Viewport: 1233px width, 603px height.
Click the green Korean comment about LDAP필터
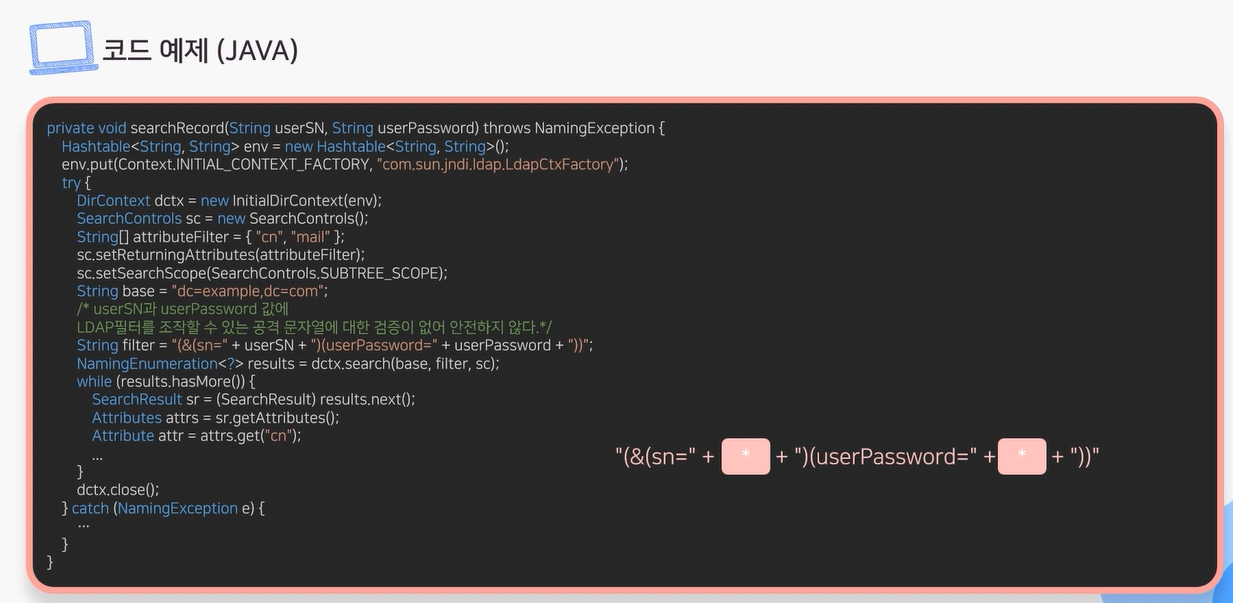tap(314, 327)
